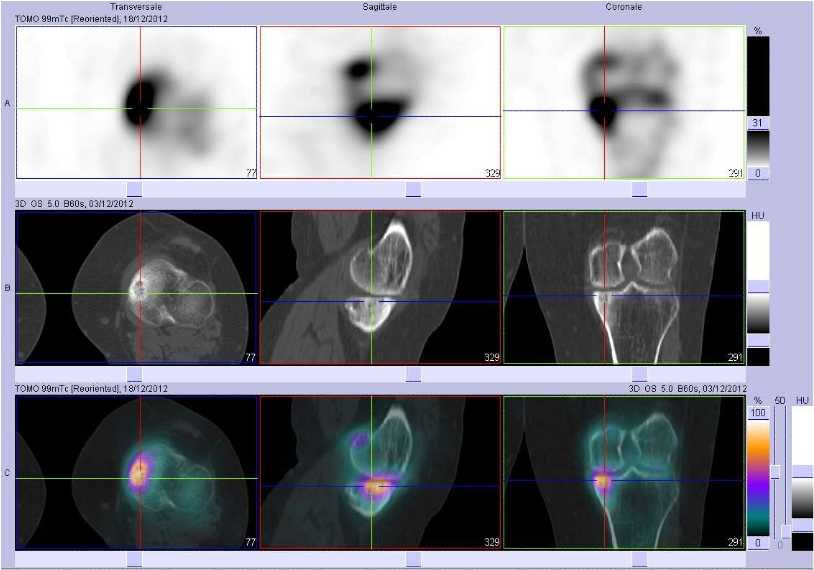This screenshot has width=814, height=570.
Task: Select the coronal SPECT image in row A
Action: click(x=624, y=102)
